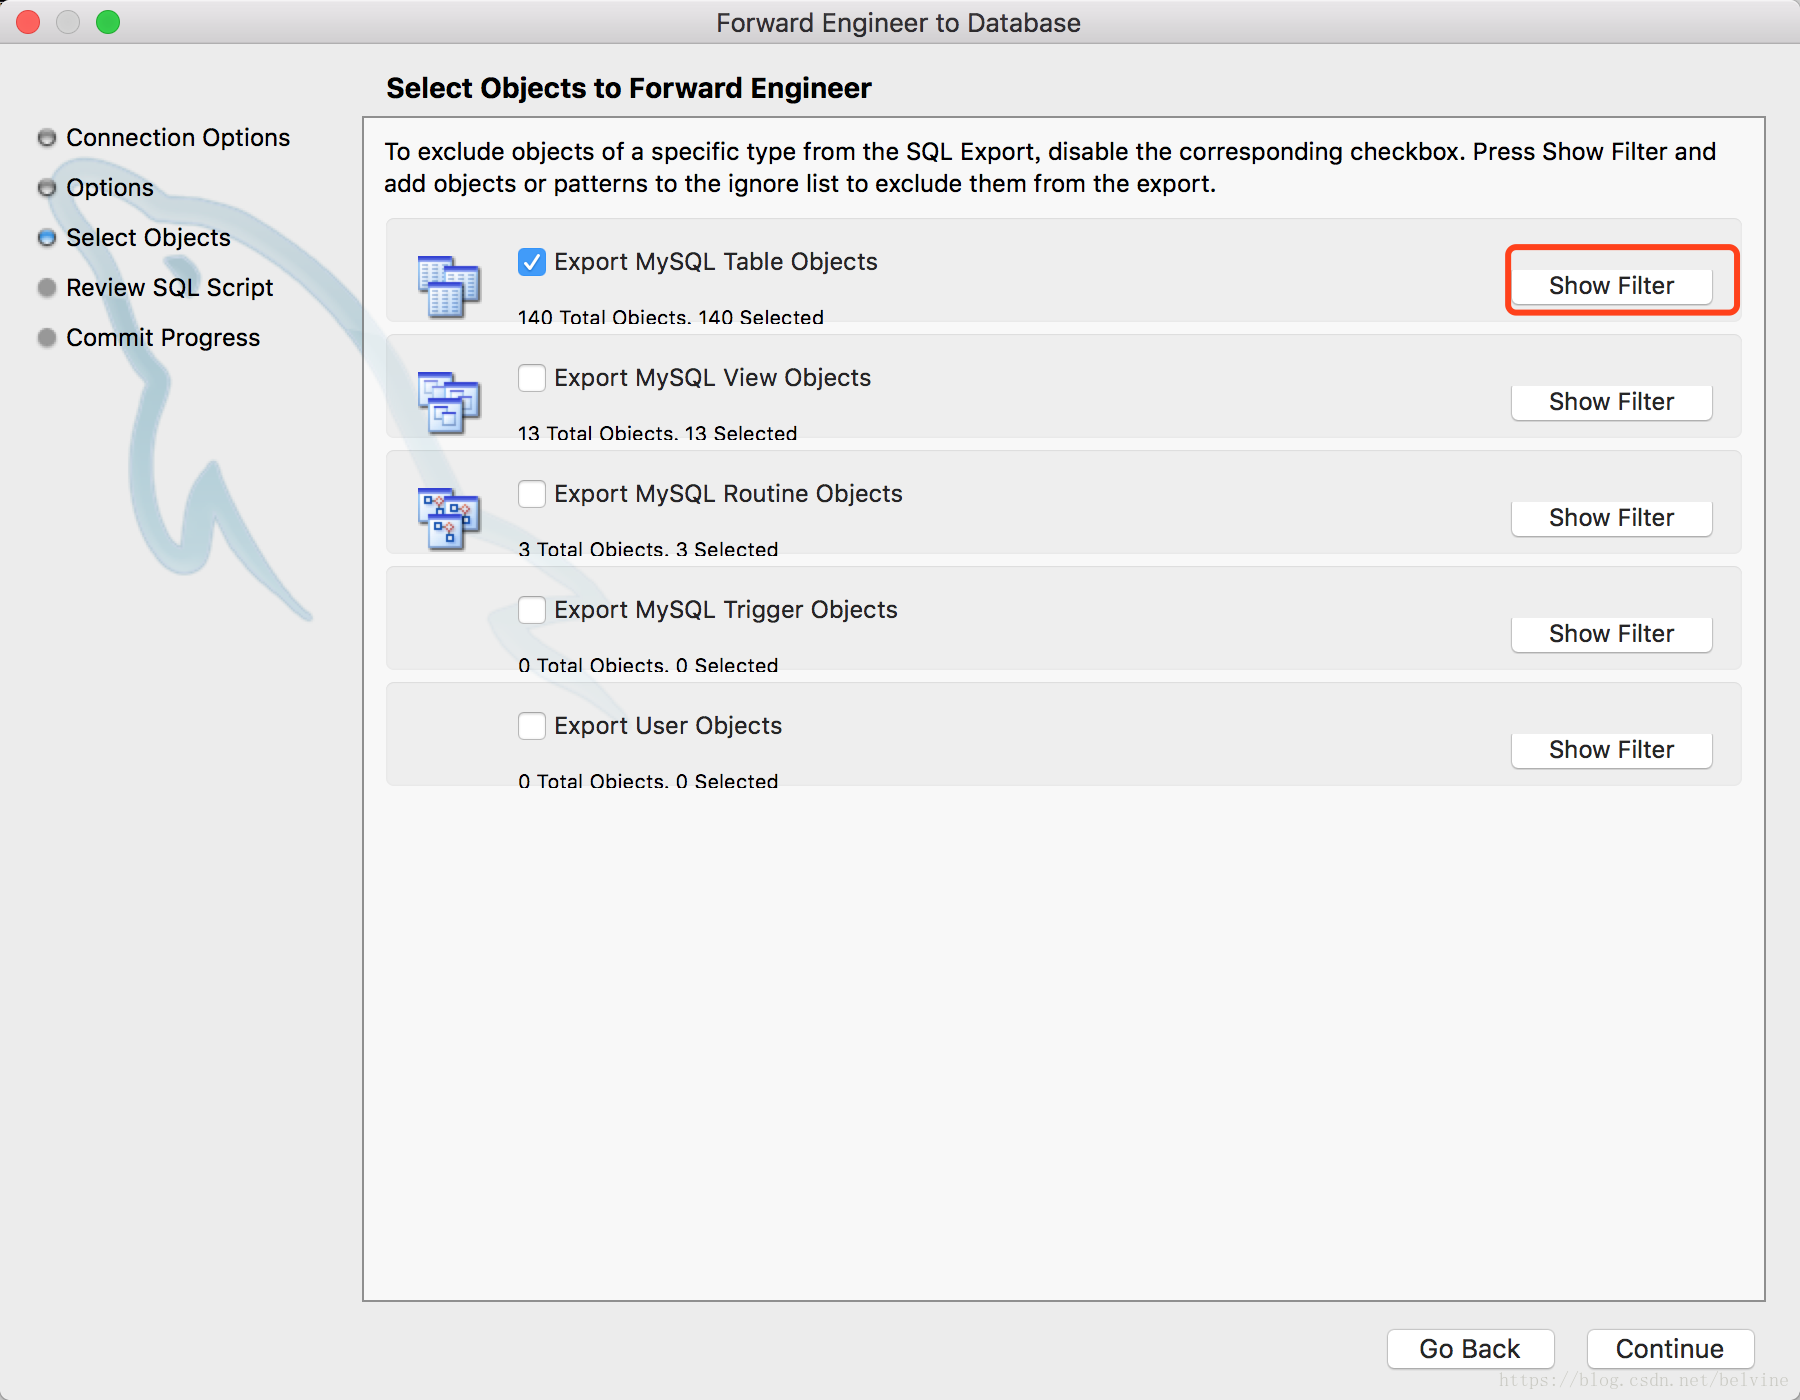Click the green zoom window button
The image size is (1800, 1400).
[x=108, y=22]
